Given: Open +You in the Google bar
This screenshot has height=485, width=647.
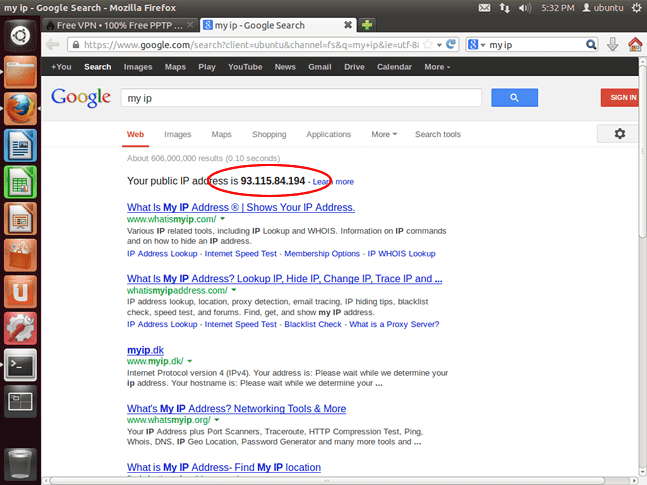Looking at the screenshot, I should (x=61, y=67).
